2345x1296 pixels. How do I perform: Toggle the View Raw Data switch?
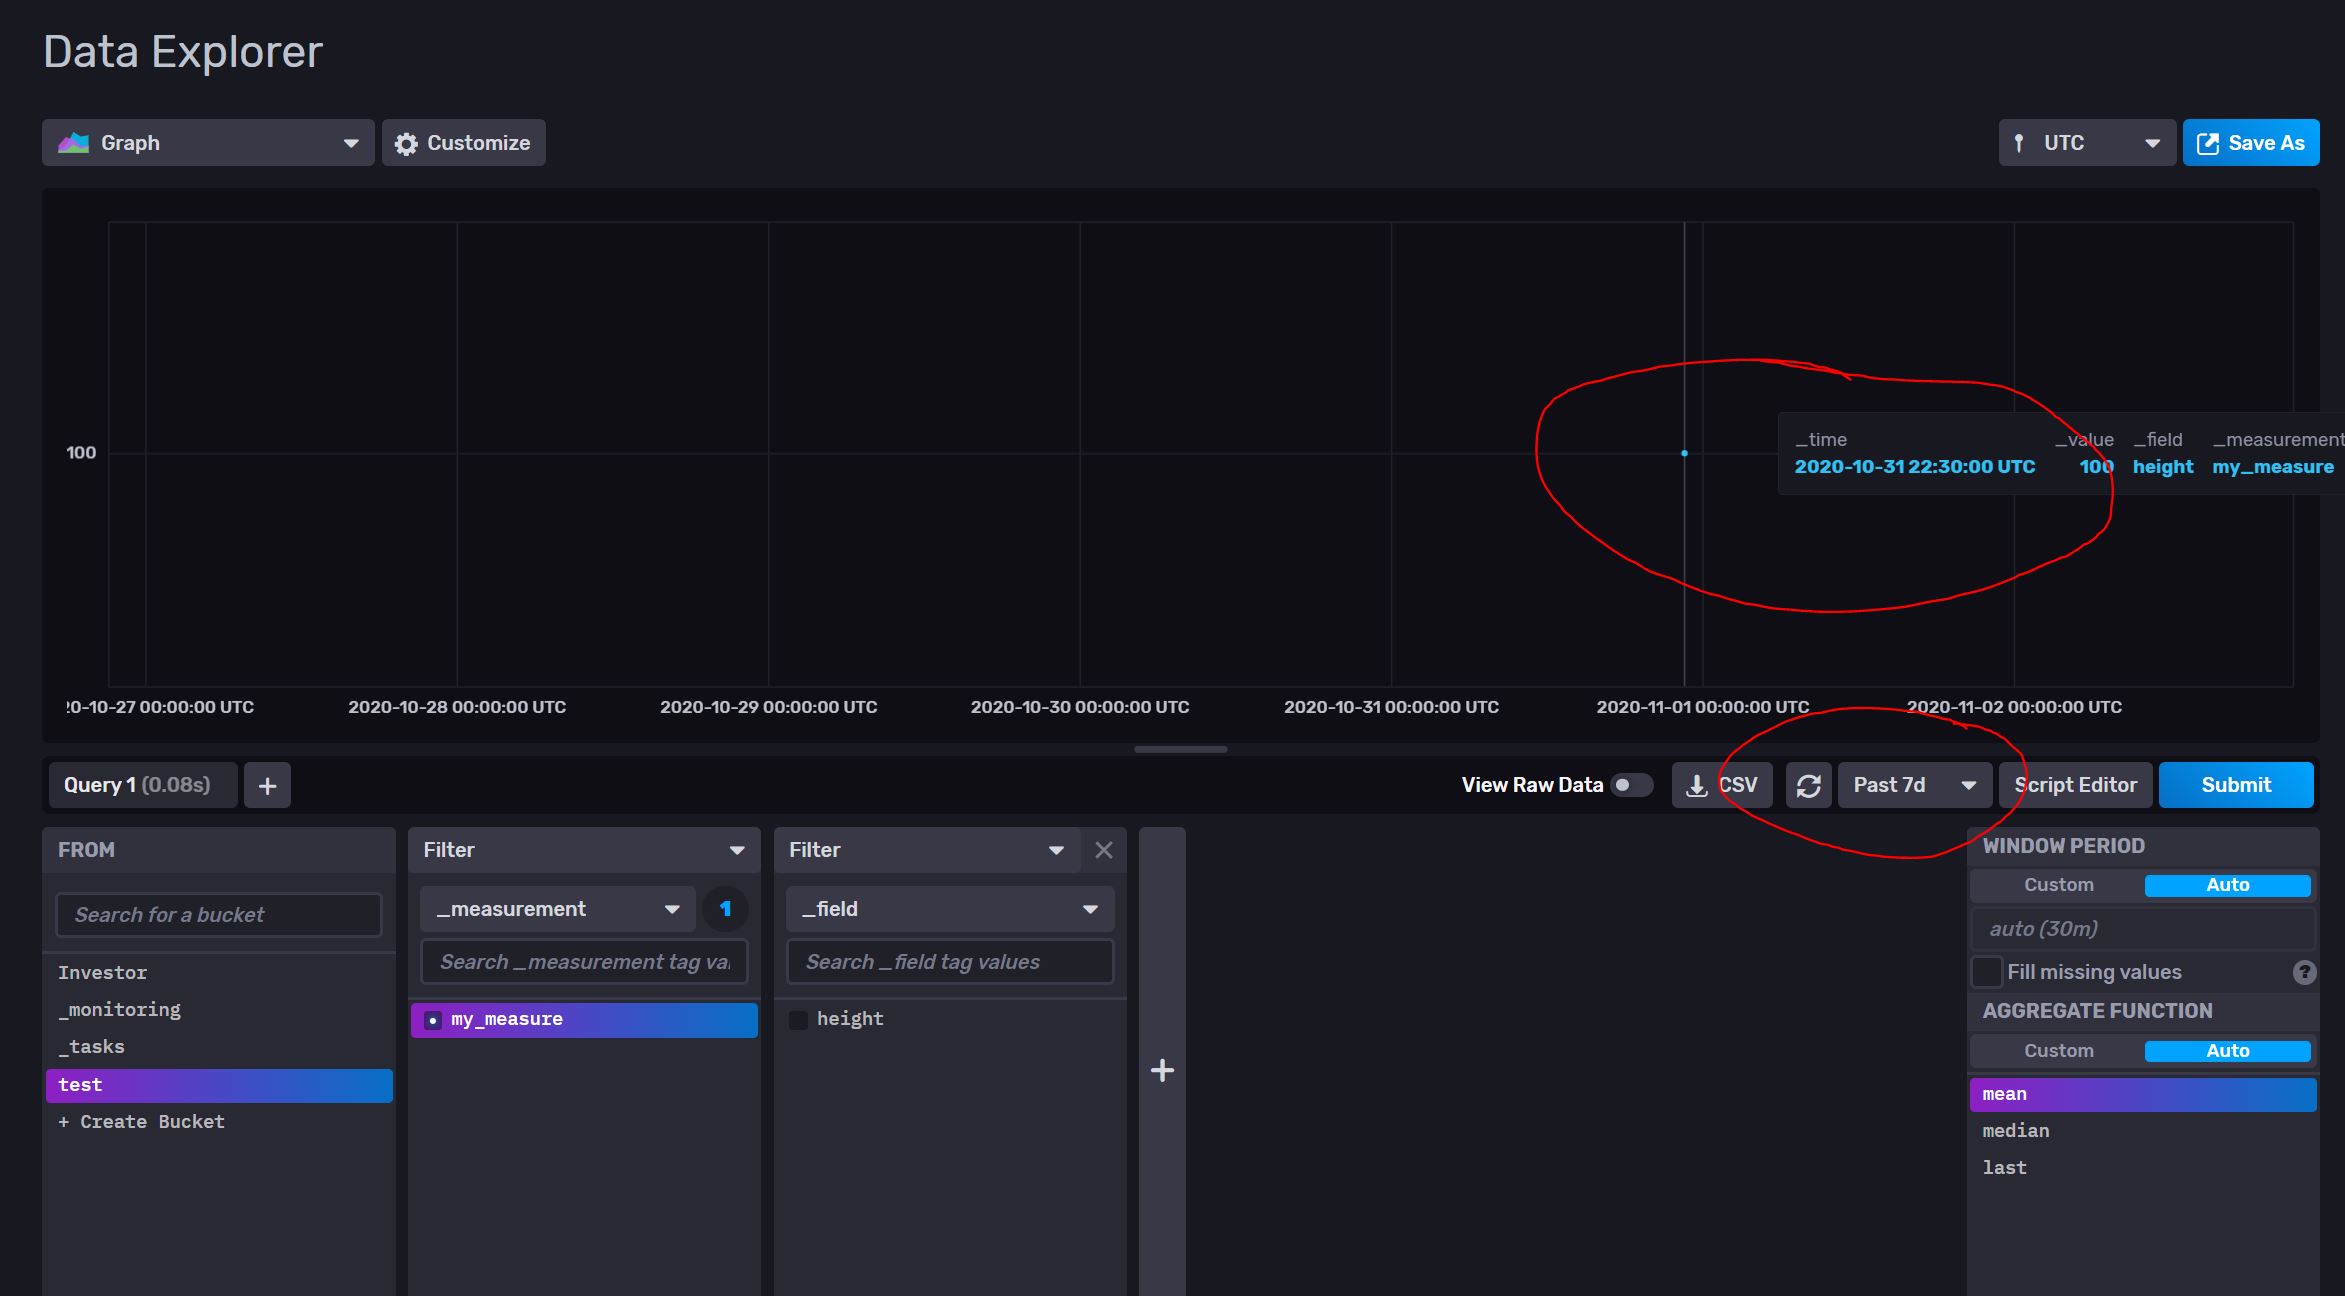pos(1631,785)
